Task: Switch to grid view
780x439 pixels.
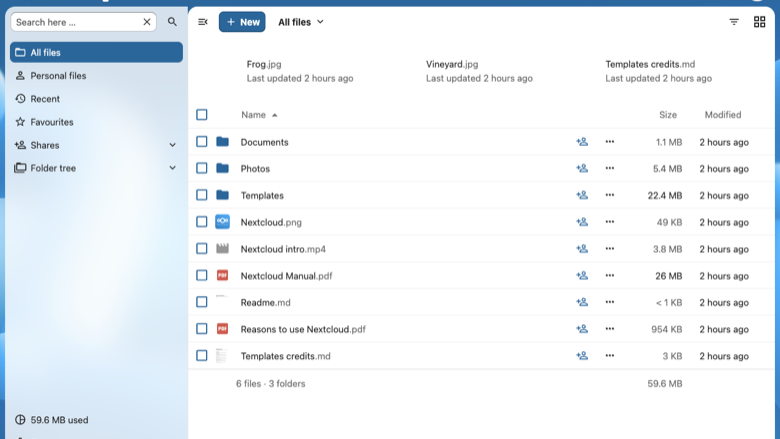Action: pos(759,22)
